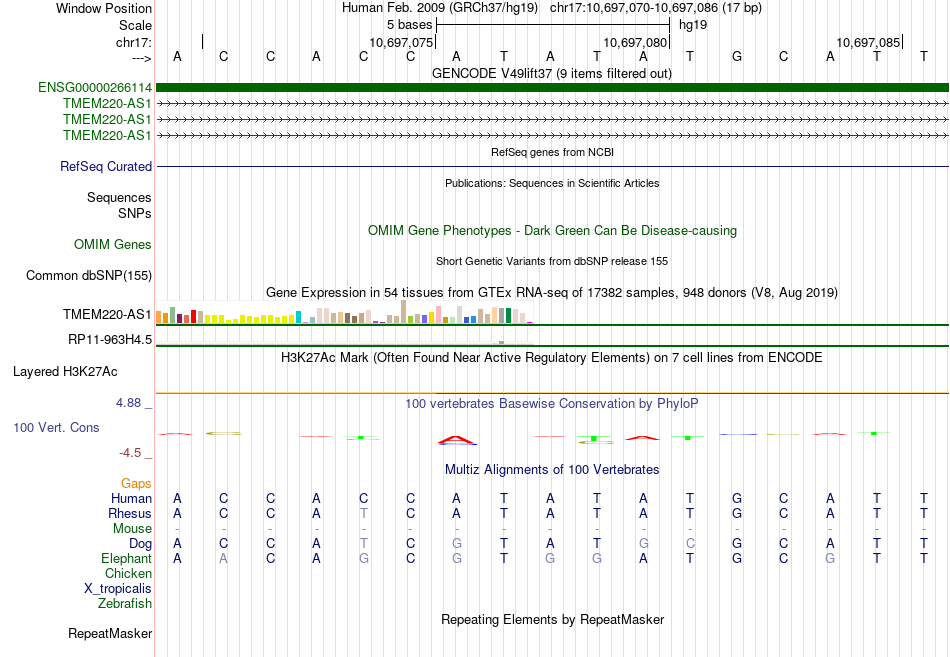Viewport: 950px width, 657px height.
Task: Select TMEM220-AS1 label beside GTEx bar chart
Action: pos(107,314)
